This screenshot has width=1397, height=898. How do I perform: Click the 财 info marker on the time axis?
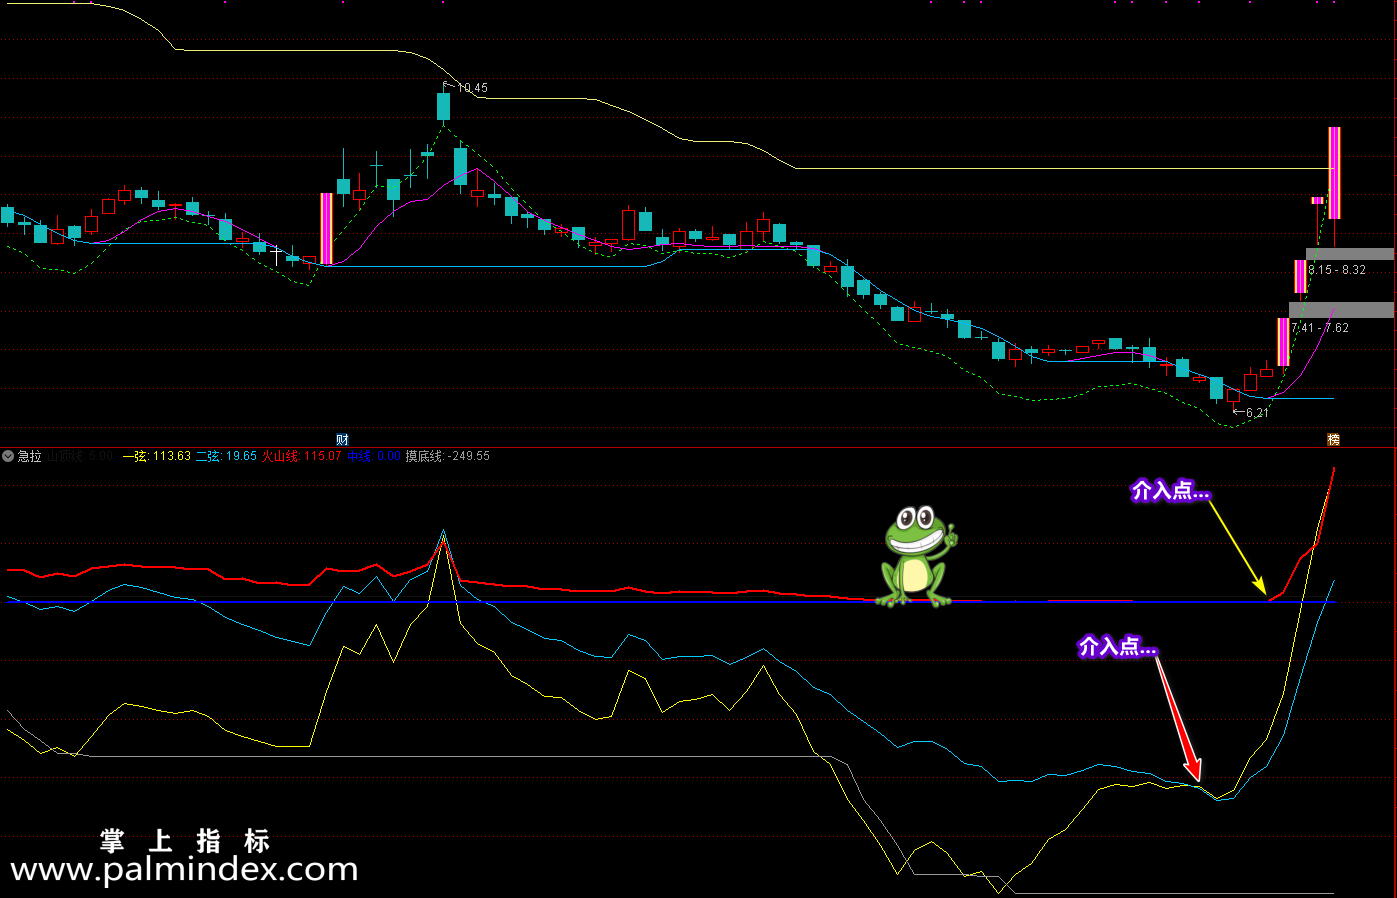[x=342, y=439]
